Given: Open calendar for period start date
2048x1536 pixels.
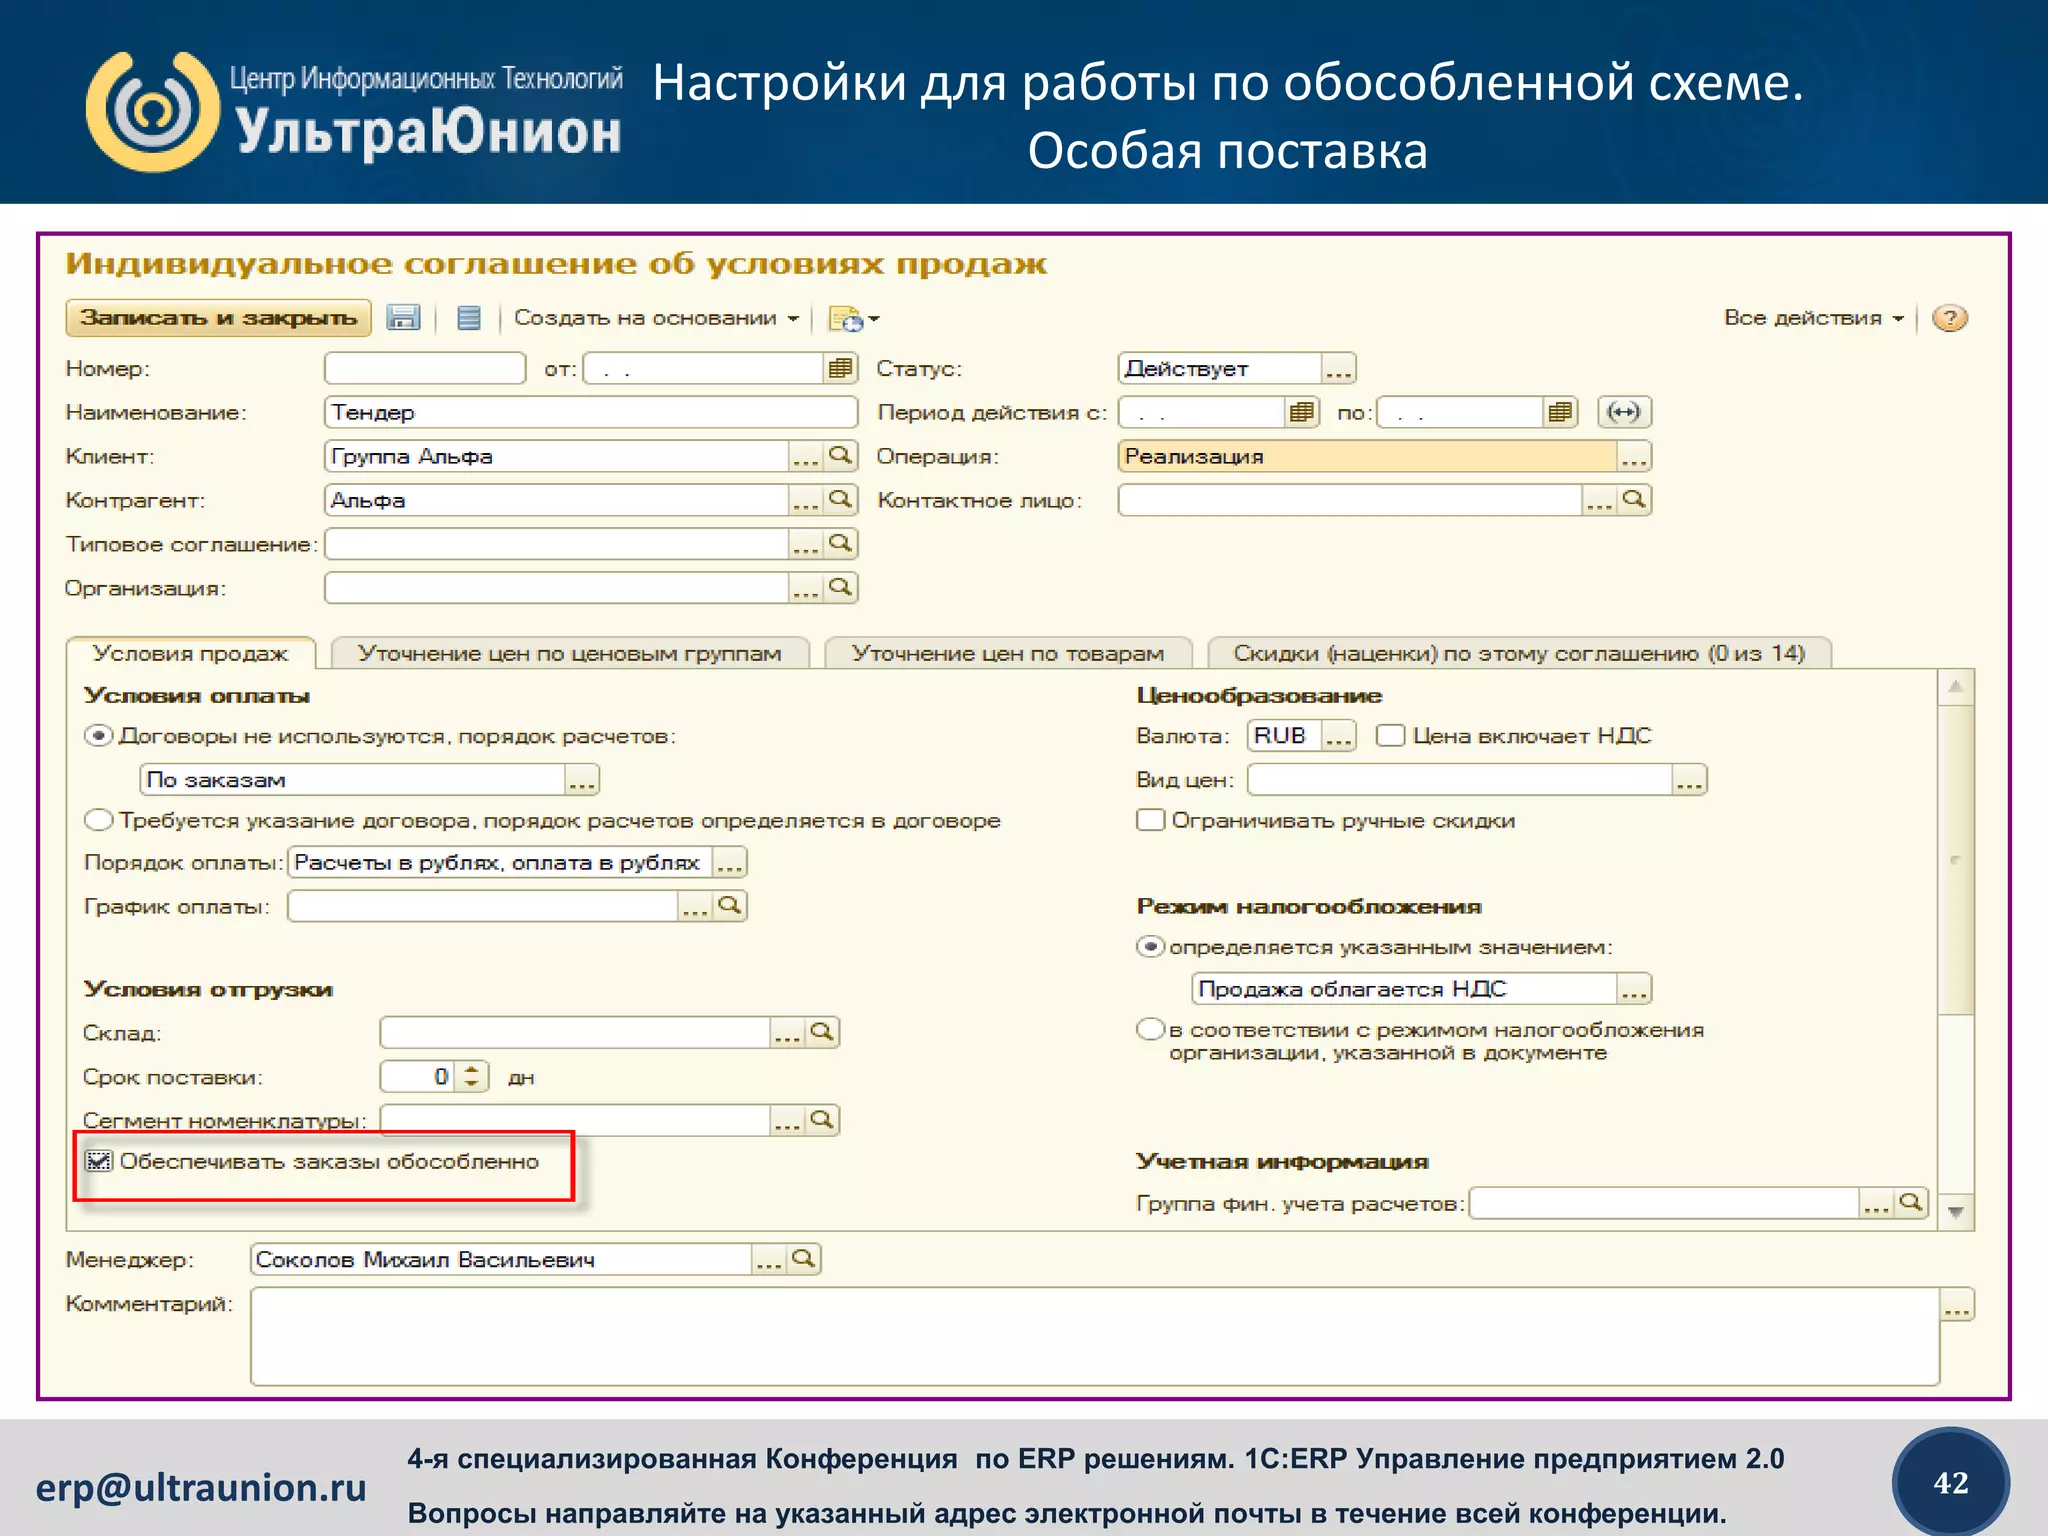Looking at the screenshot, I should click(1301, 412).
